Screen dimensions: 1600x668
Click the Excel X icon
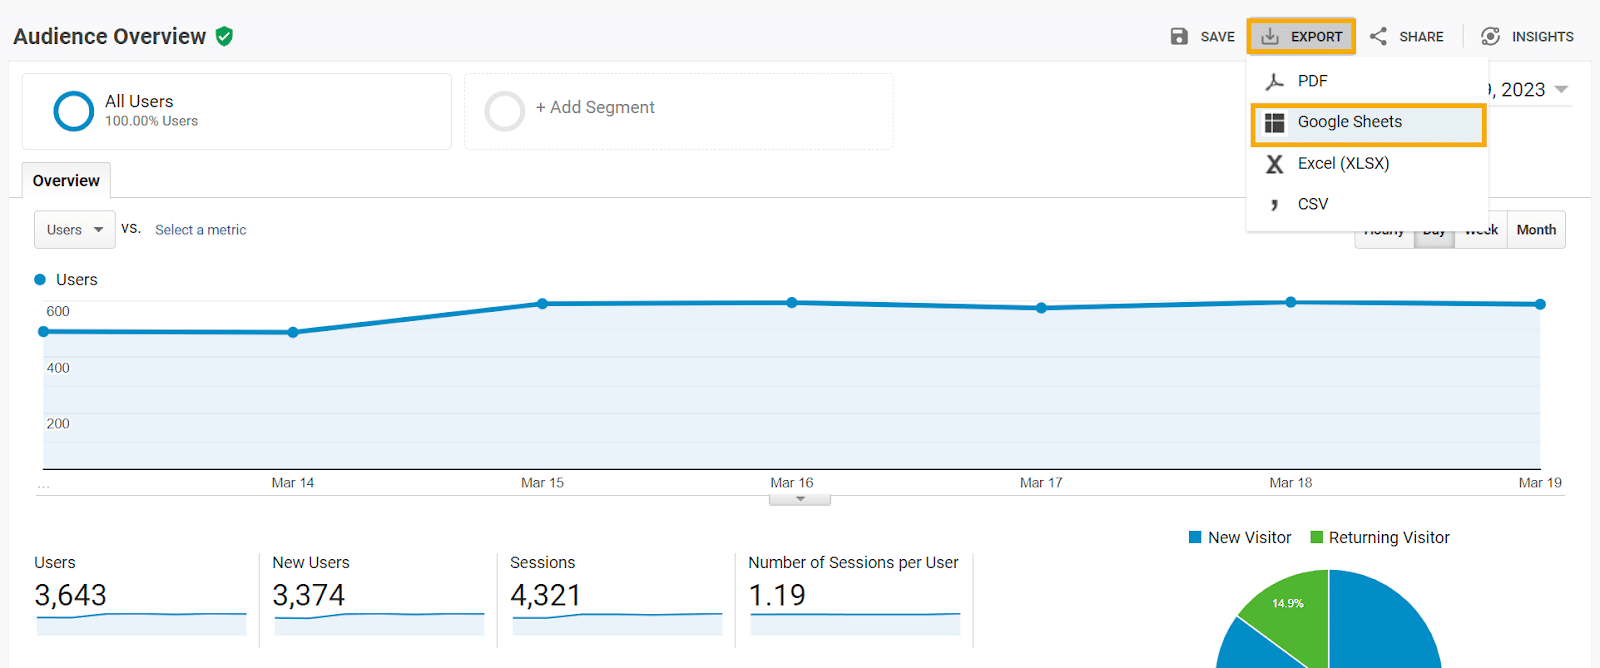coord(1274,164)
